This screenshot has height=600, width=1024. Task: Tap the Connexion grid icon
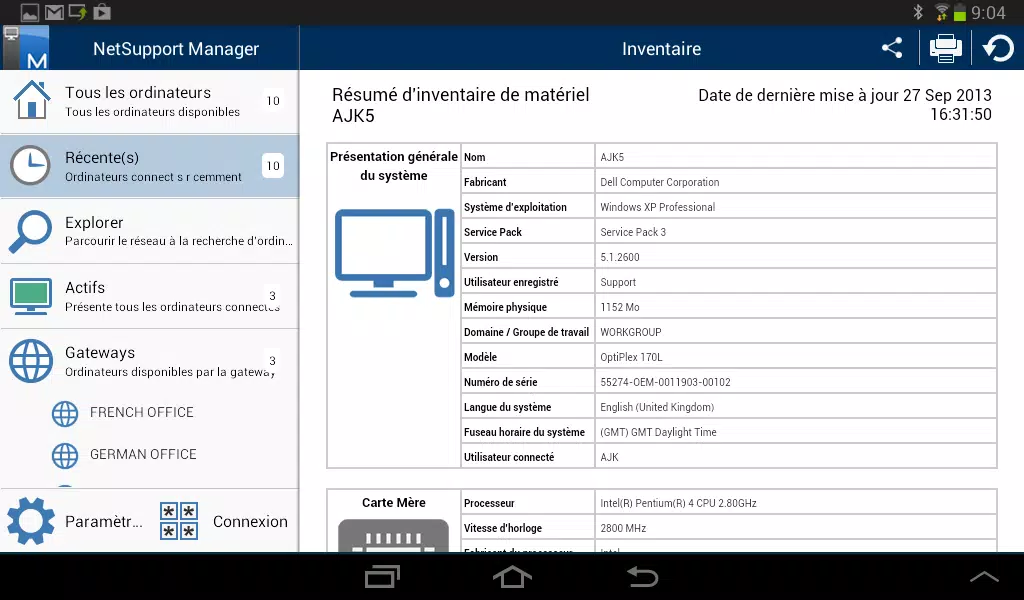click(179, 521)
